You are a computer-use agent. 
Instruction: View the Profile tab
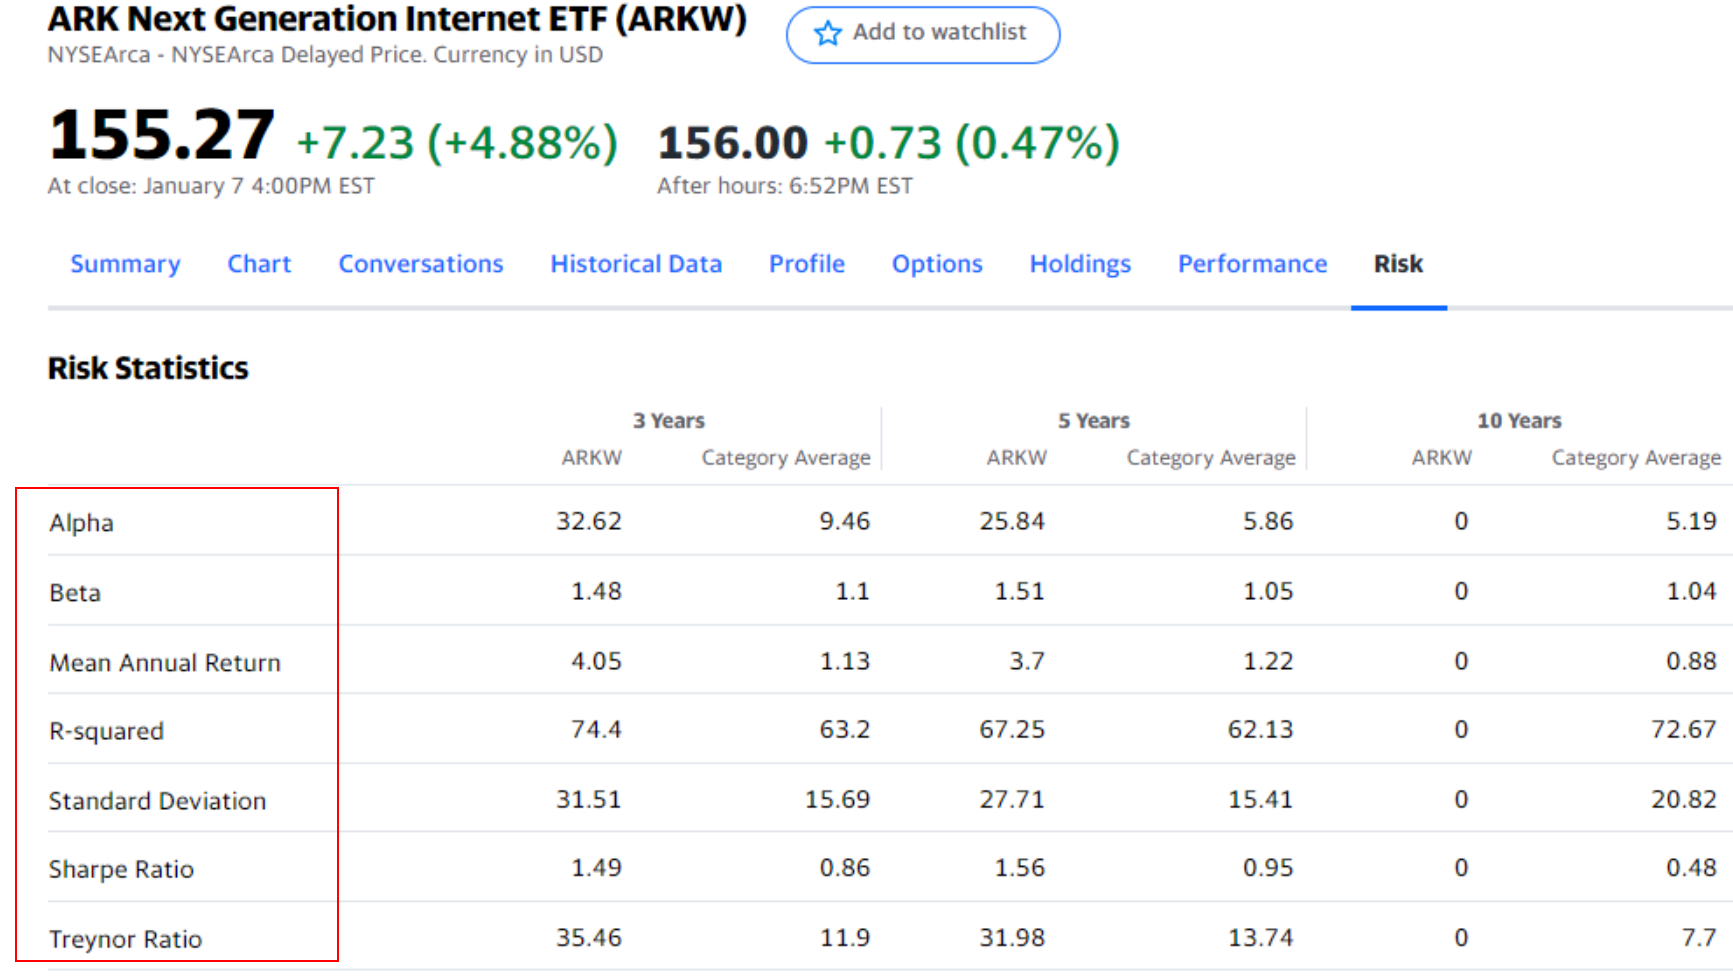click(x=807, y=264)
